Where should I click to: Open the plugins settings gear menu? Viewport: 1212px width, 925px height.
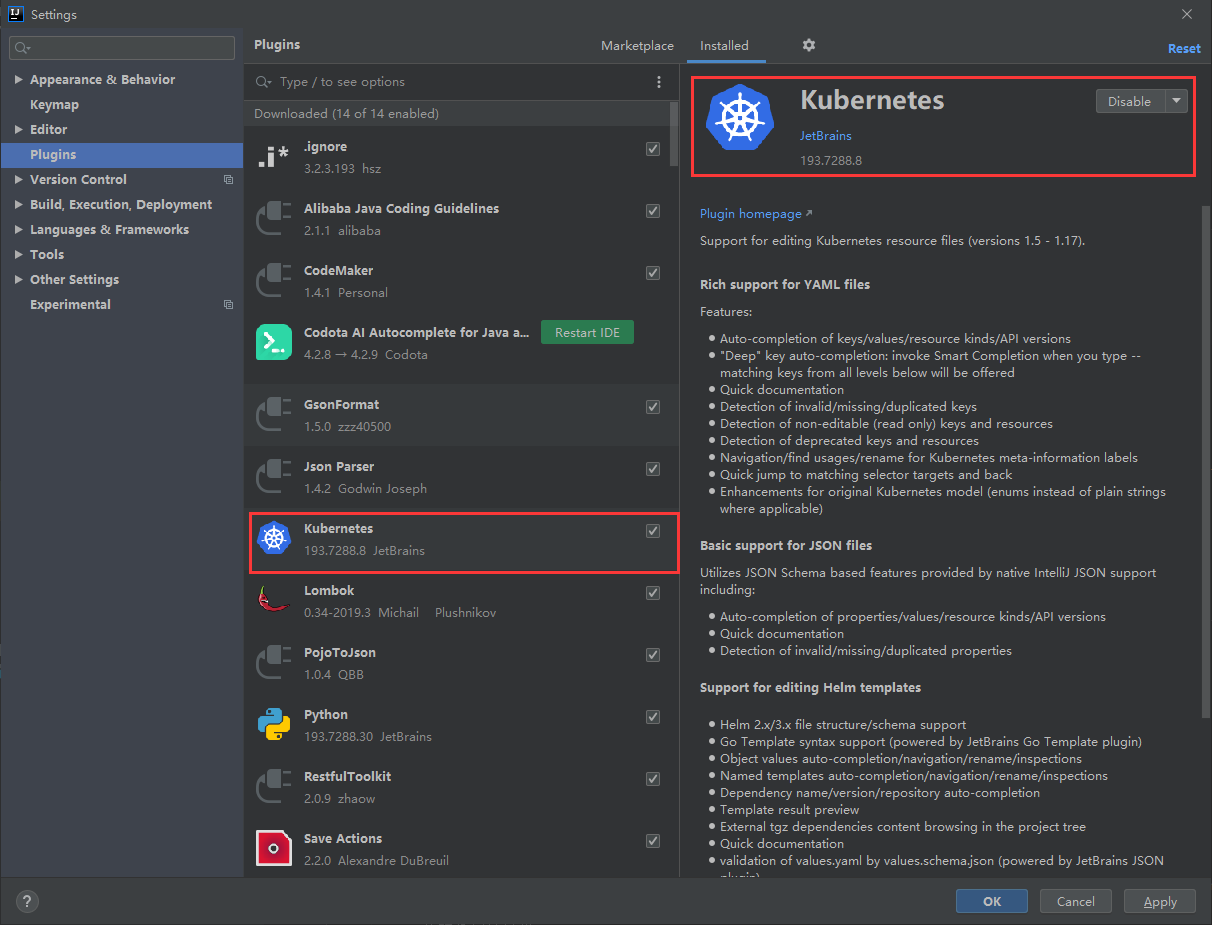pos(809,45)
